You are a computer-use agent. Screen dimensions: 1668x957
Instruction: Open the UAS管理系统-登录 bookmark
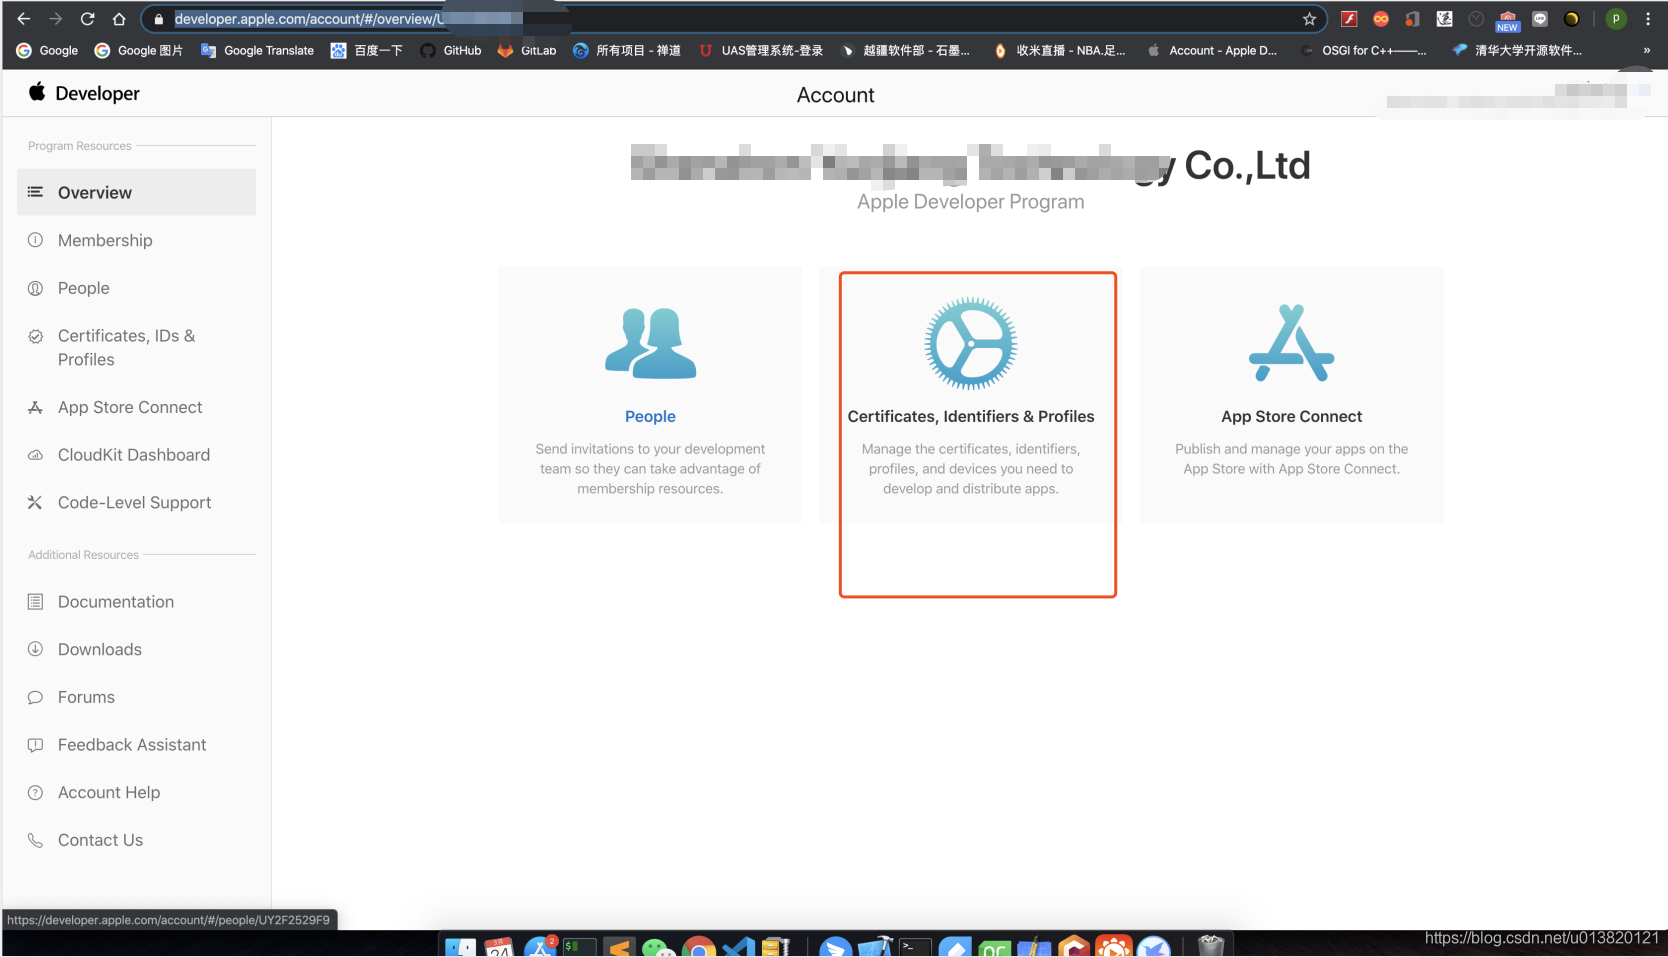[761, 50]
